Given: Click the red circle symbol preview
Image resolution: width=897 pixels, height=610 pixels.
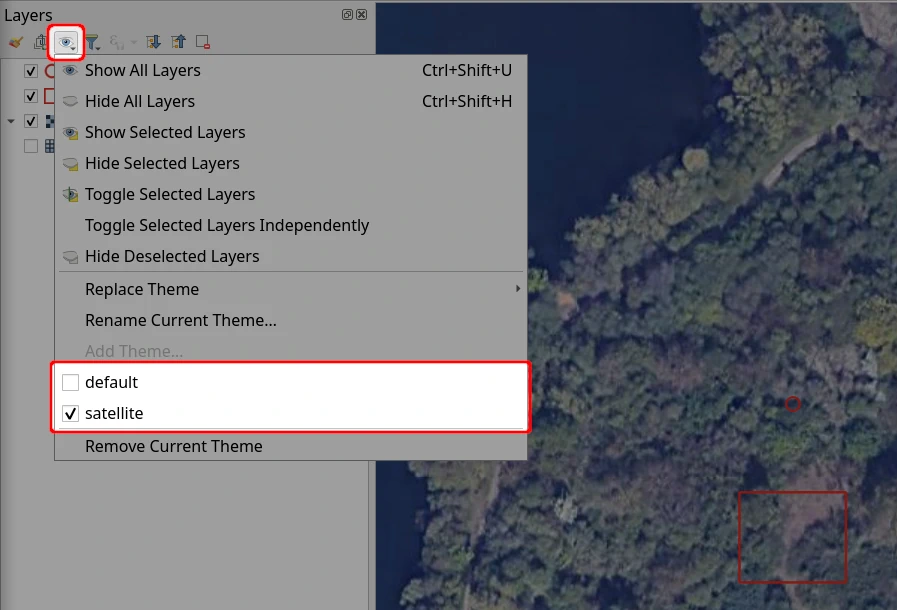Looking at the screenshot, I should (x=52, y=70).
